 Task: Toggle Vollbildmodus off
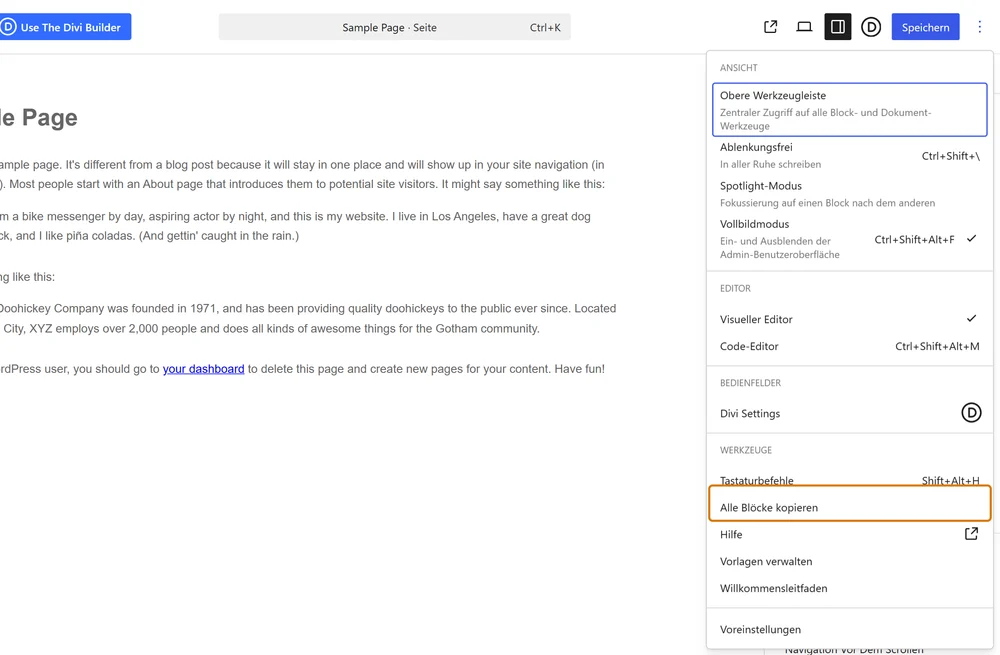click(x=849, y=239)
